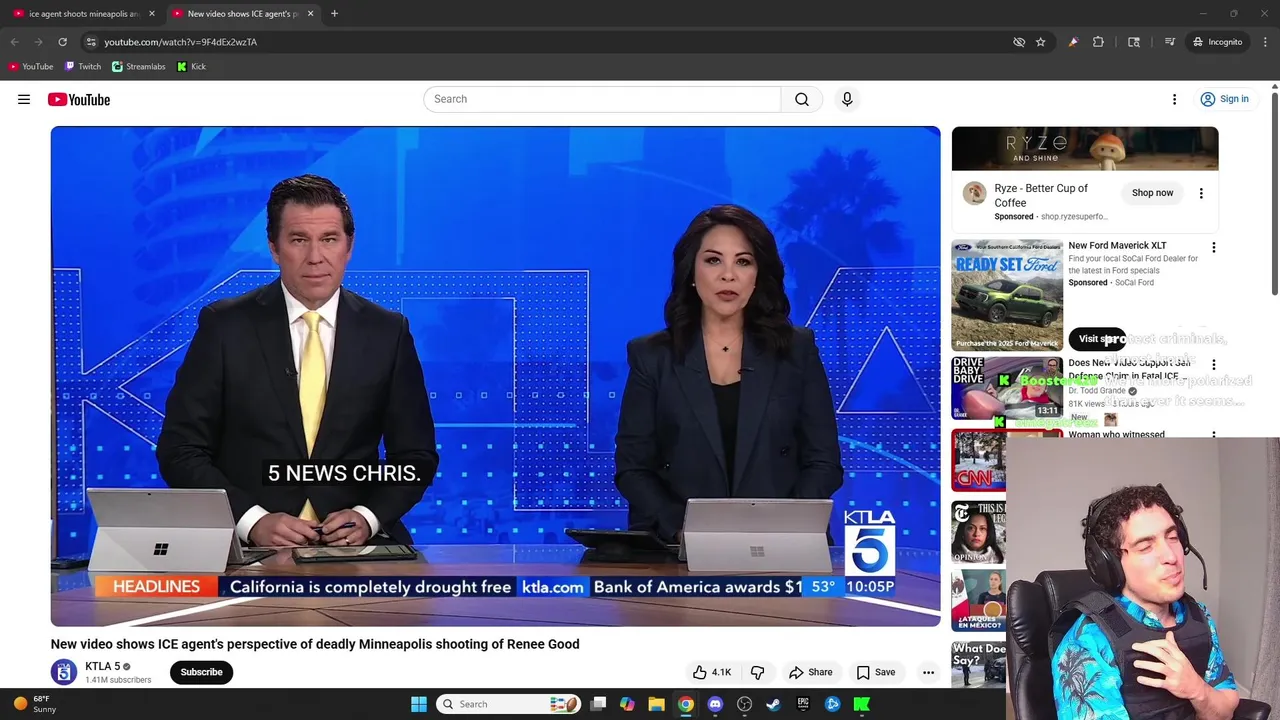Like the video with thumbs up
The image size is (1280, 720).
click(711, 672)
